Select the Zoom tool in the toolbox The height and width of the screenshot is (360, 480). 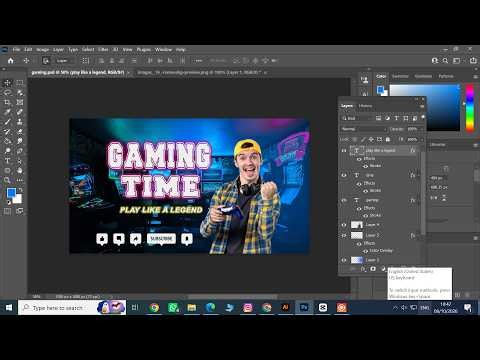point(8,180)
